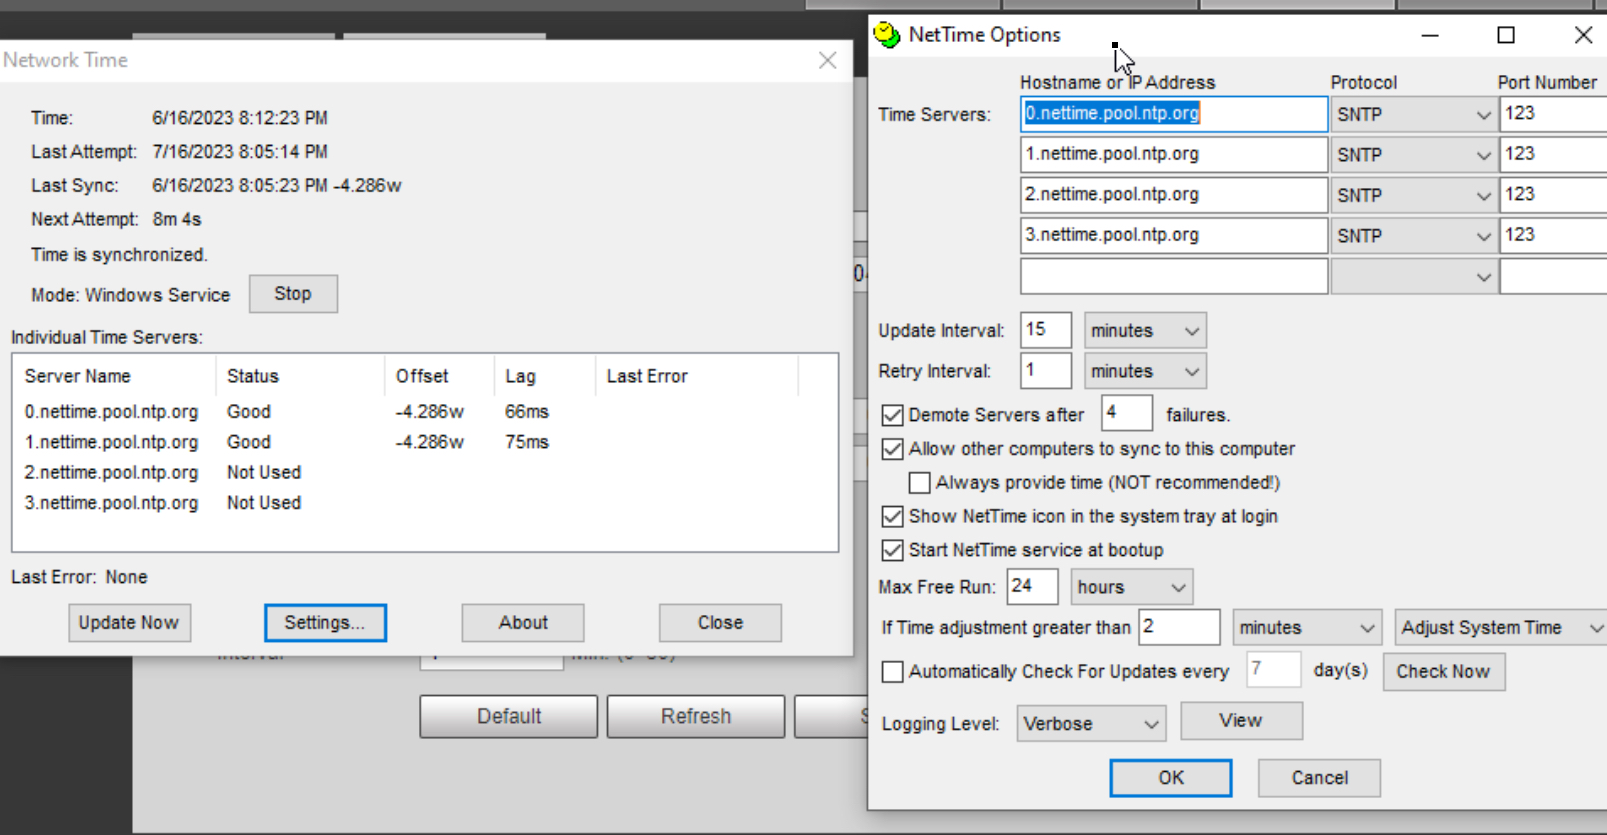
Task: Click port number field for 2.nettime server
Action: (1553, 195)
